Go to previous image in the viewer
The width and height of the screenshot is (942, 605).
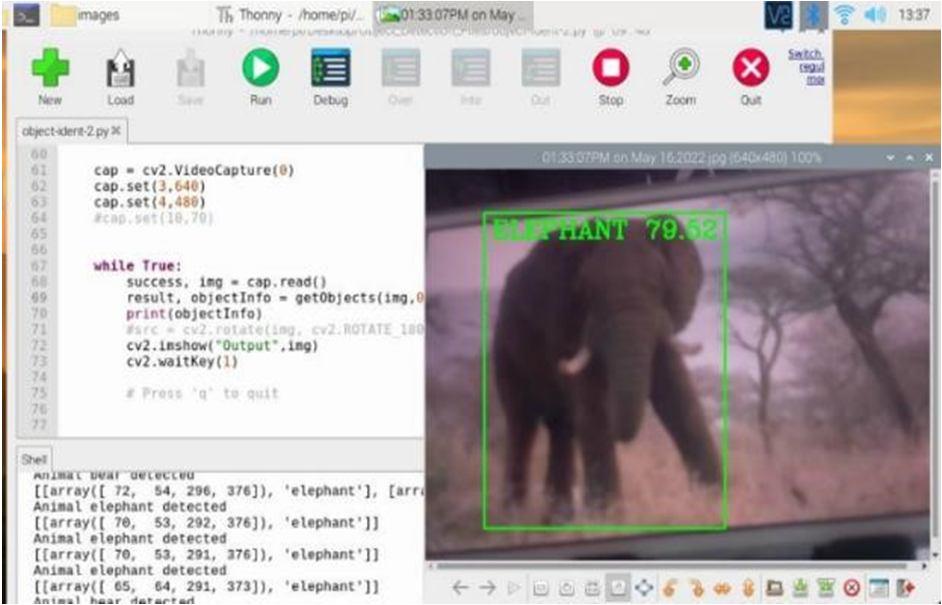(x=460, y=587)
